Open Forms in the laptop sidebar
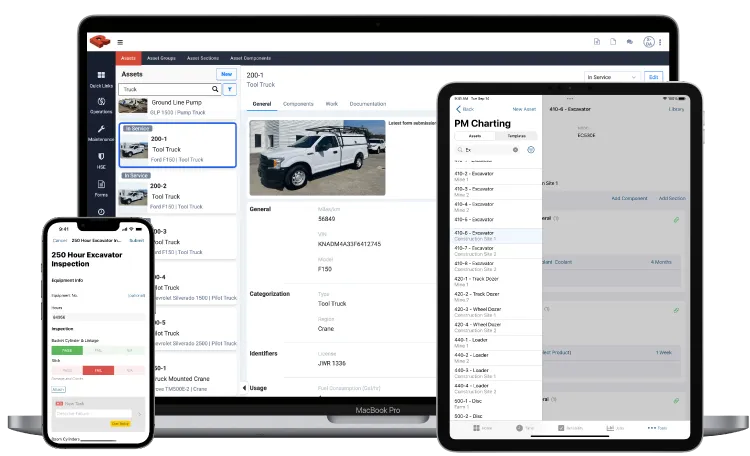750x456 pixels. pos(101,188)
